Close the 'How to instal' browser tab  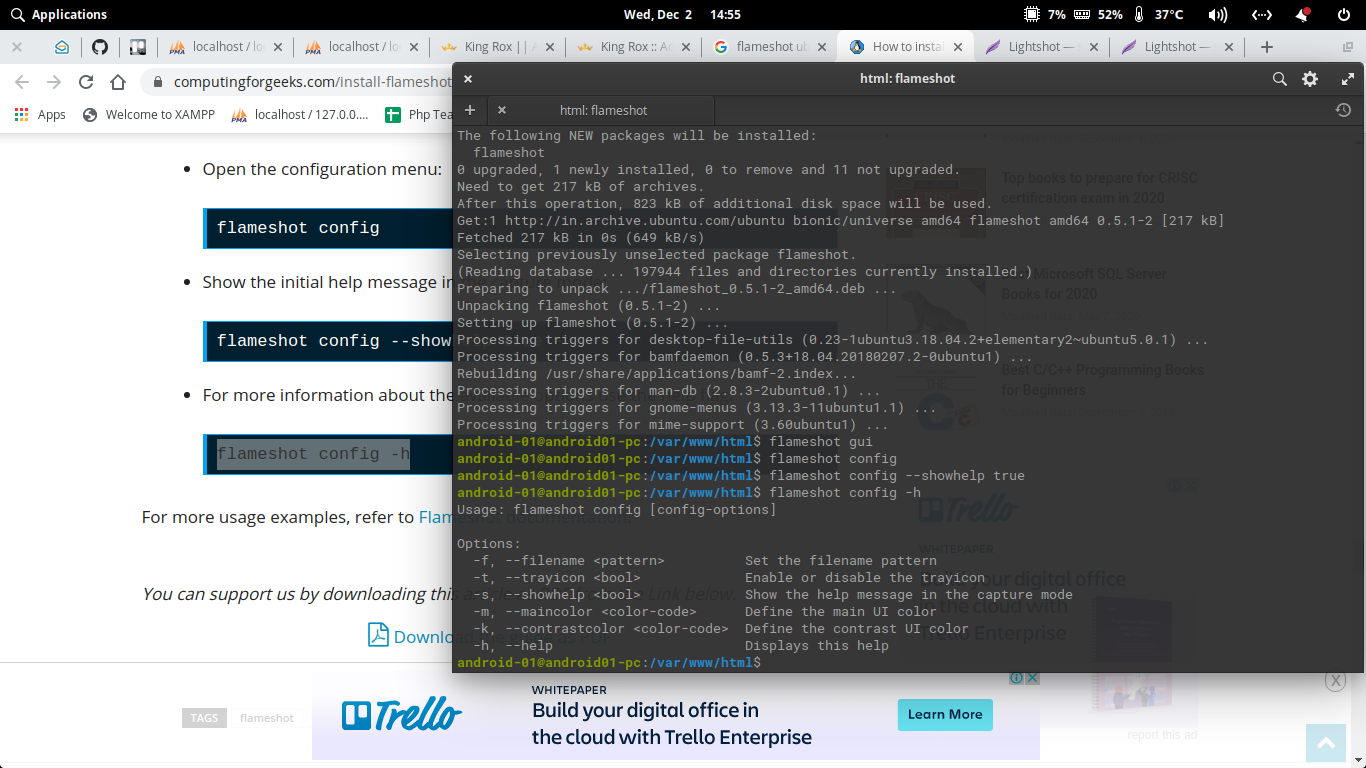click(x=958, y=47)
